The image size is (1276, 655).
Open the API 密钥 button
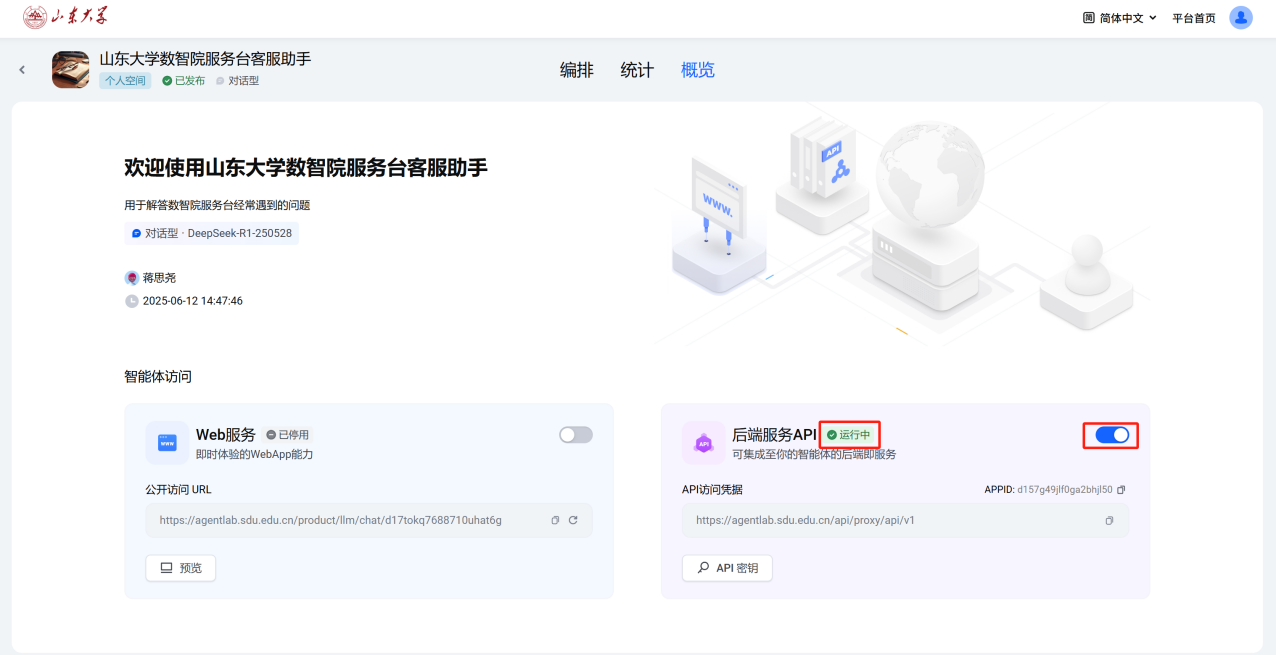click(x=727, y=568)
